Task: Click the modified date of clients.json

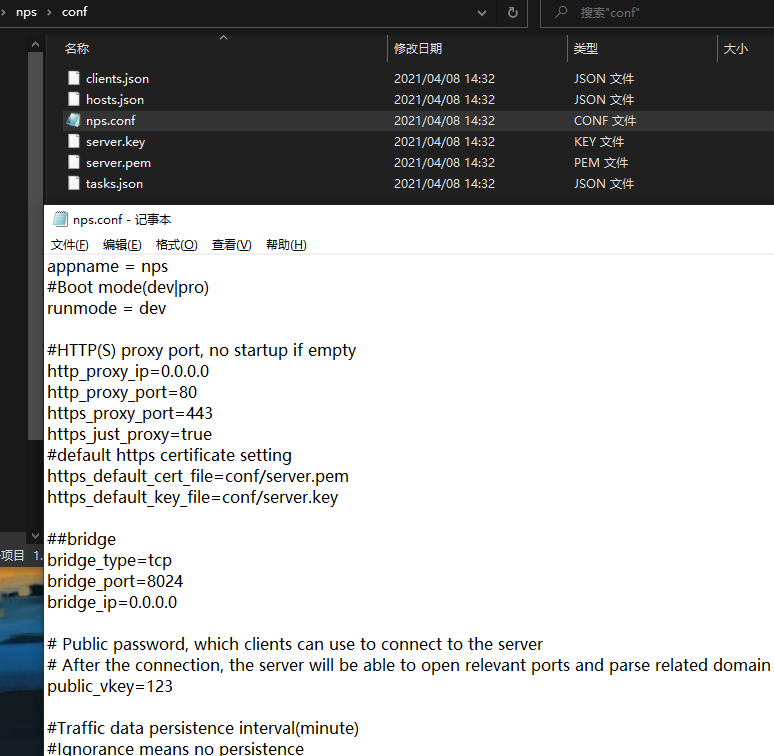Action: click(x=444, y=78)
